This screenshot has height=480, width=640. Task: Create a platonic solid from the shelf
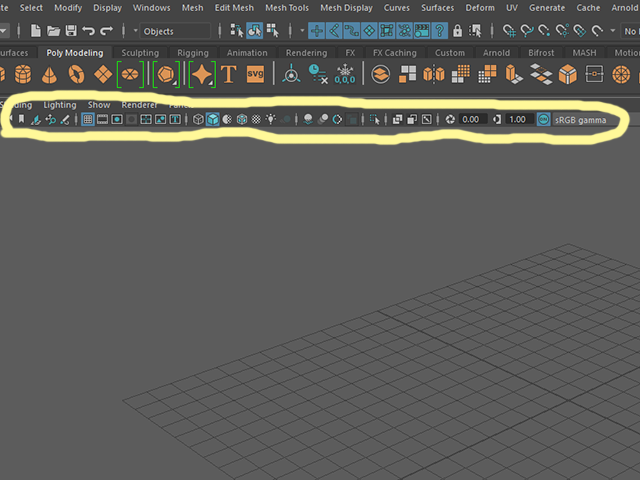[x=166, y=74]
